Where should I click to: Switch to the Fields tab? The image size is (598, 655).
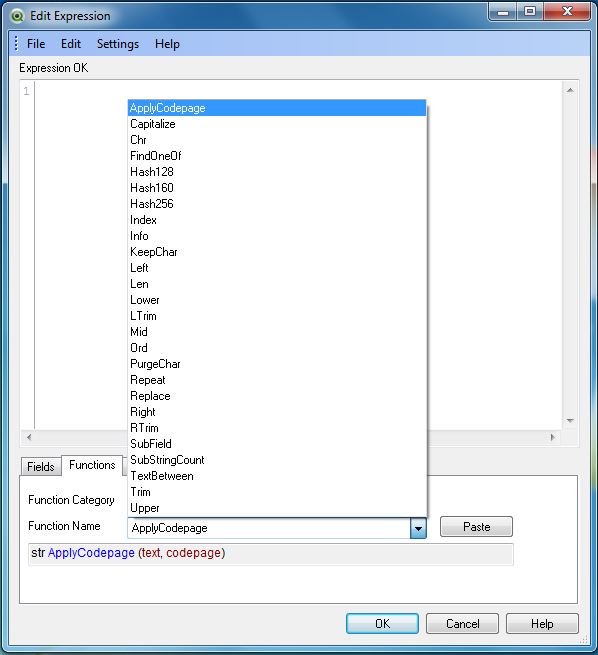41,466
